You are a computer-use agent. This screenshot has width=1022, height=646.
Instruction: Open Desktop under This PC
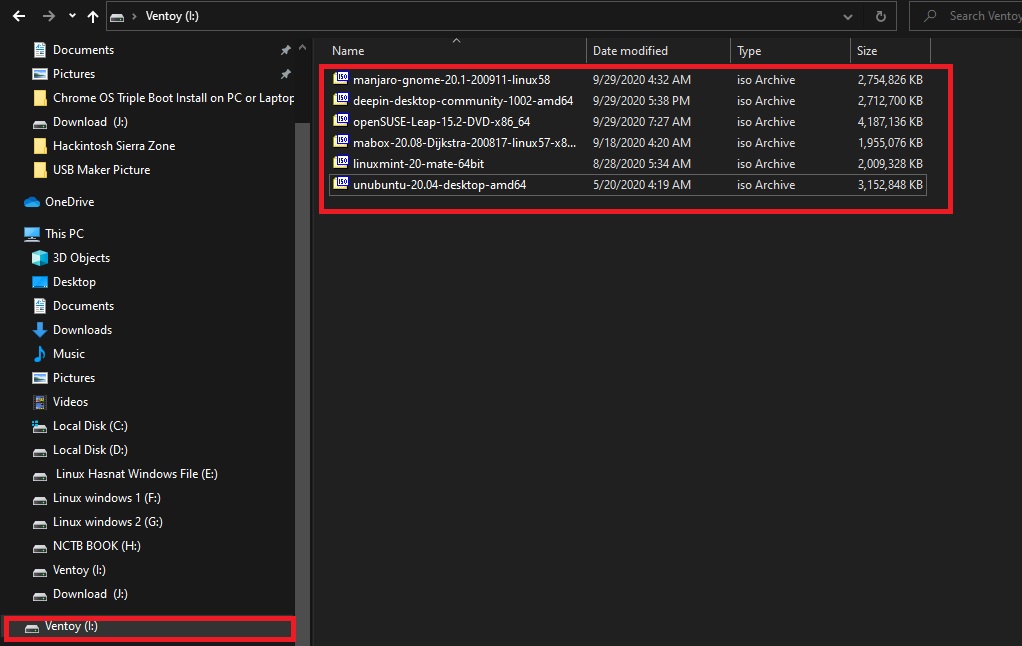click(x=74, y=282)
